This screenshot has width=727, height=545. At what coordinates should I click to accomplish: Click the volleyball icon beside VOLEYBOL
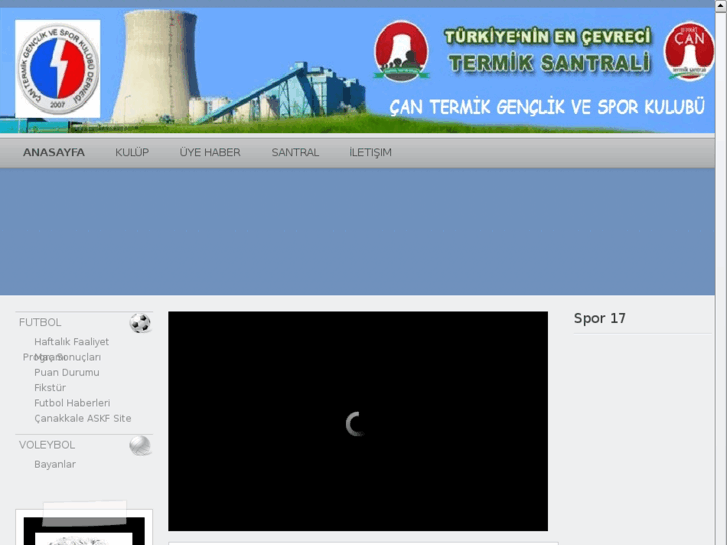point(140,446)
